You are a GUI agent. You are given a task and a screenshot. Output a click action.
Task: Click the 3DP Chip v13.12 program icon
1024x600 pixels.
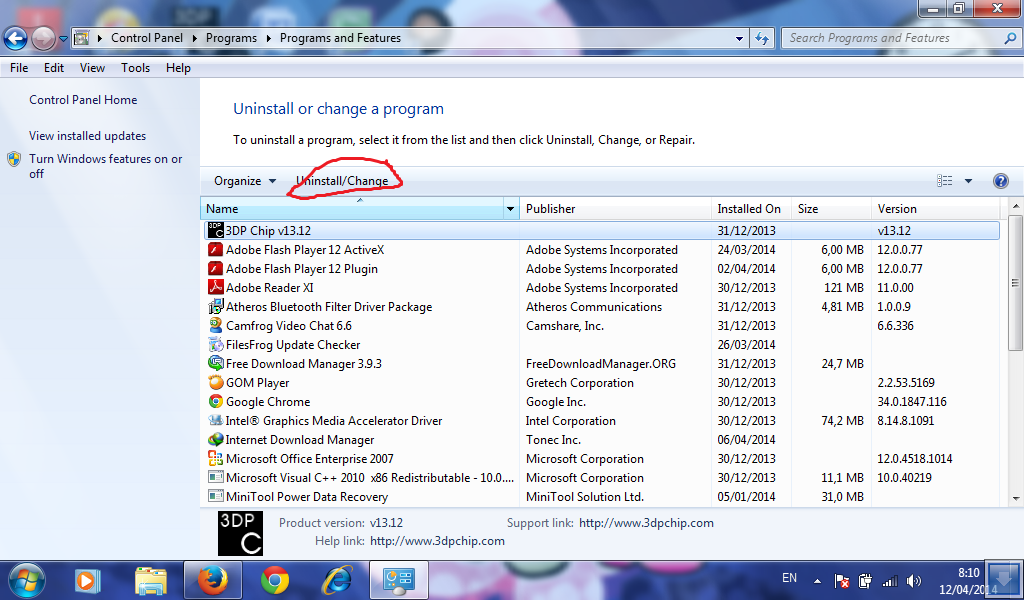[216, 230]
